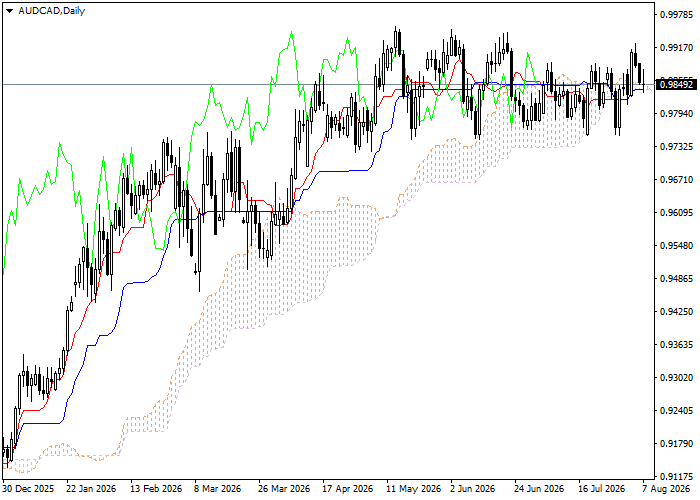Viewport: 700px width, 500px height.
Task: Select the 7 Aug 2026 date label
Action: coord(666,489)
